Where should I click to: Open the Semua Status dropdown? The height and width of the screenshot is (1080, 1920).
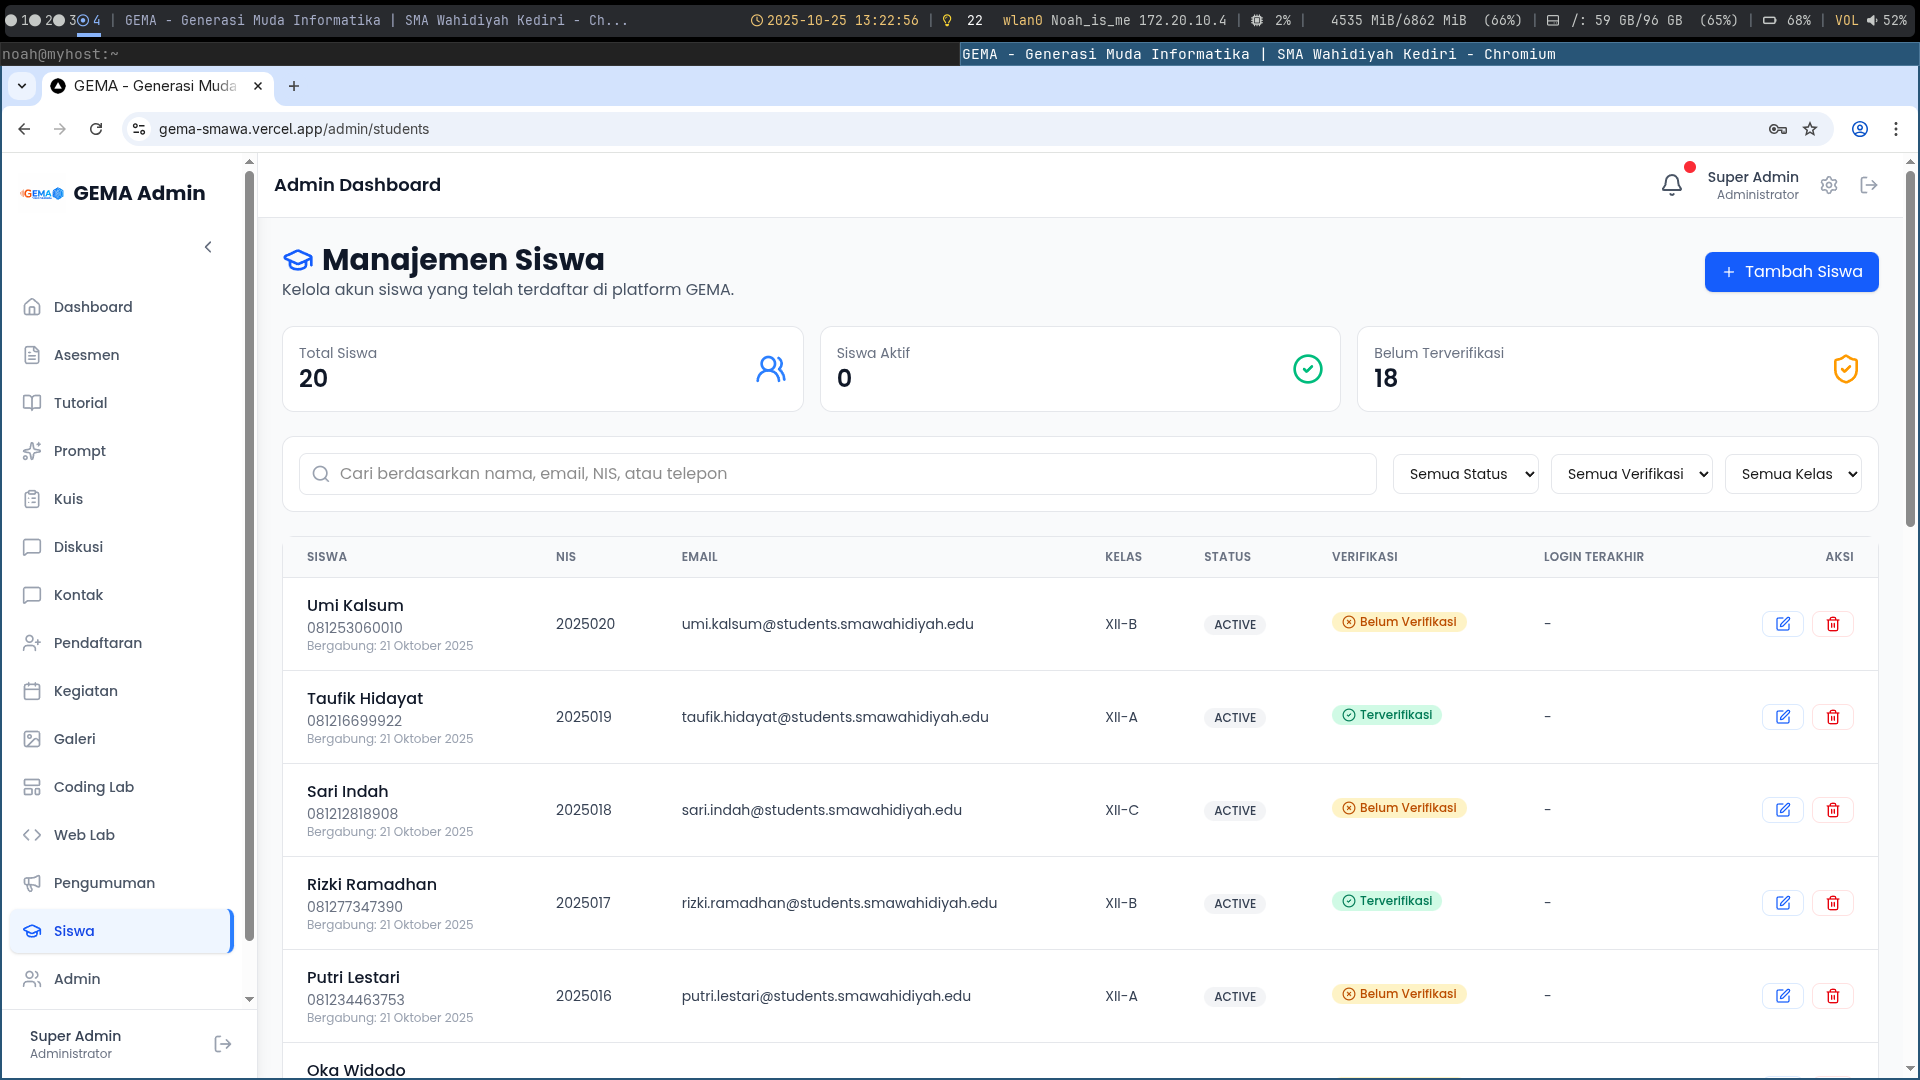tap(1465, 474)
